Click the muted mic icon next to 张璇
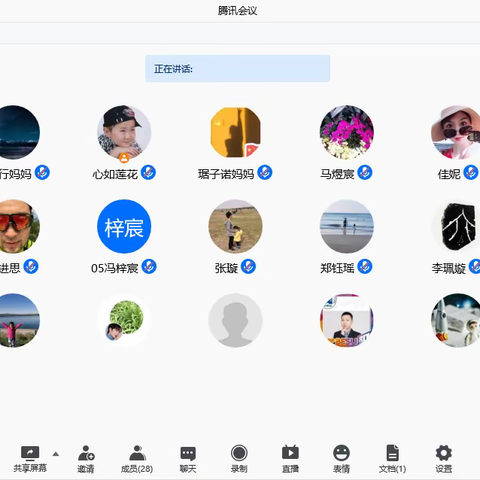Viewport: 480px width, 480px height. 248,267
